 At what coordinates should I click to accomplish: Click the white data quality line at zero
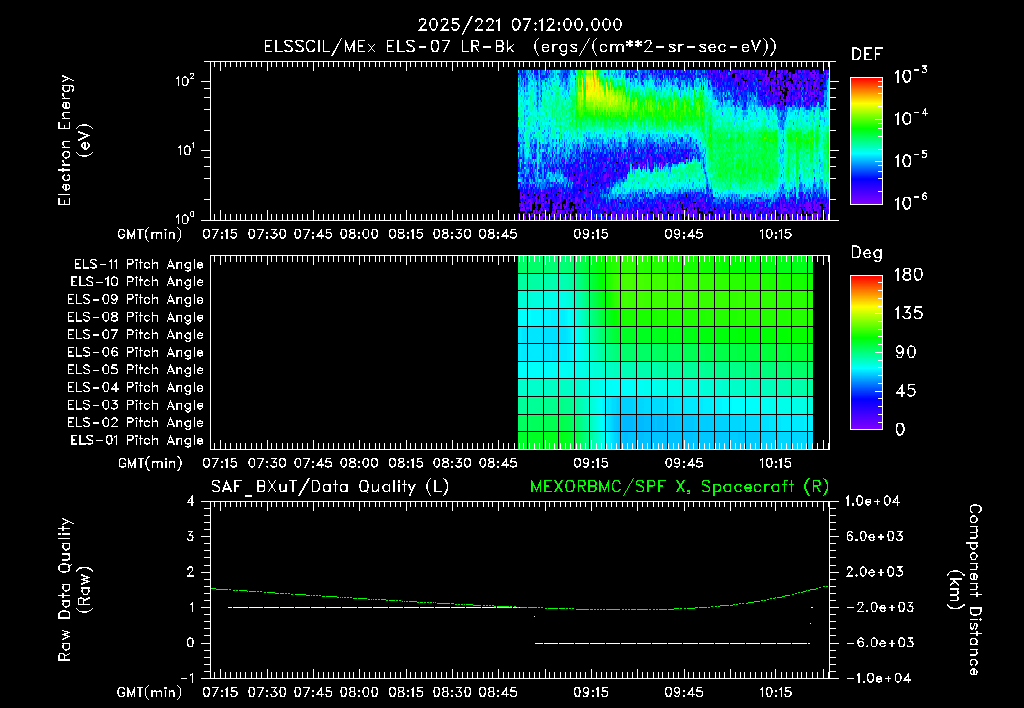click(x=673, y=643)
